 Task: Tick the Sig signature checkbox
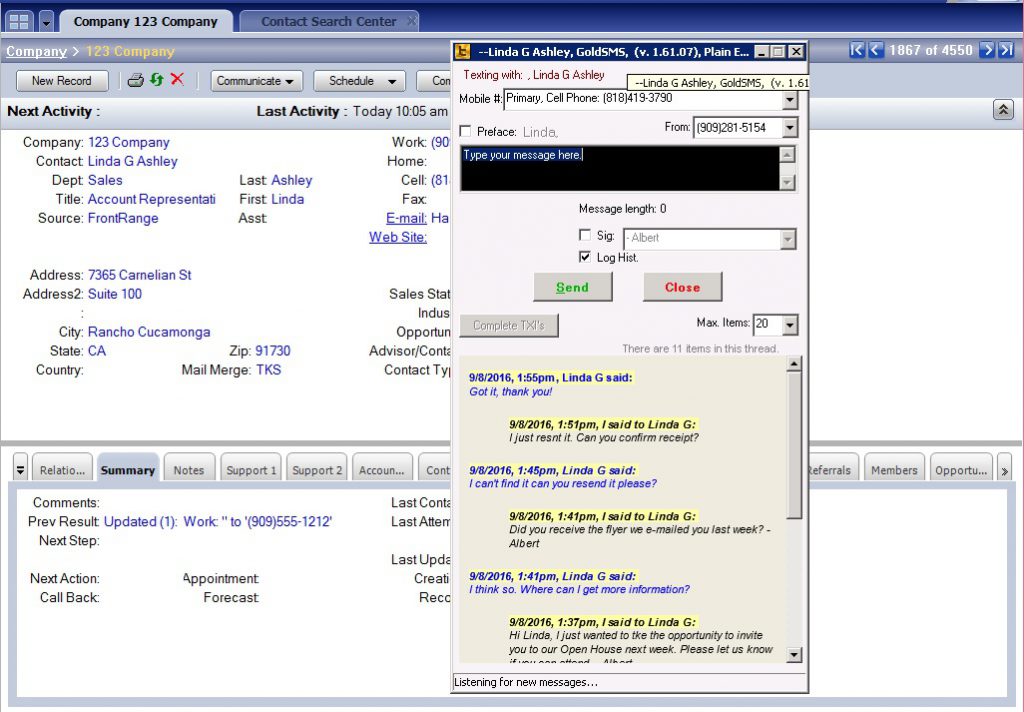585,236
